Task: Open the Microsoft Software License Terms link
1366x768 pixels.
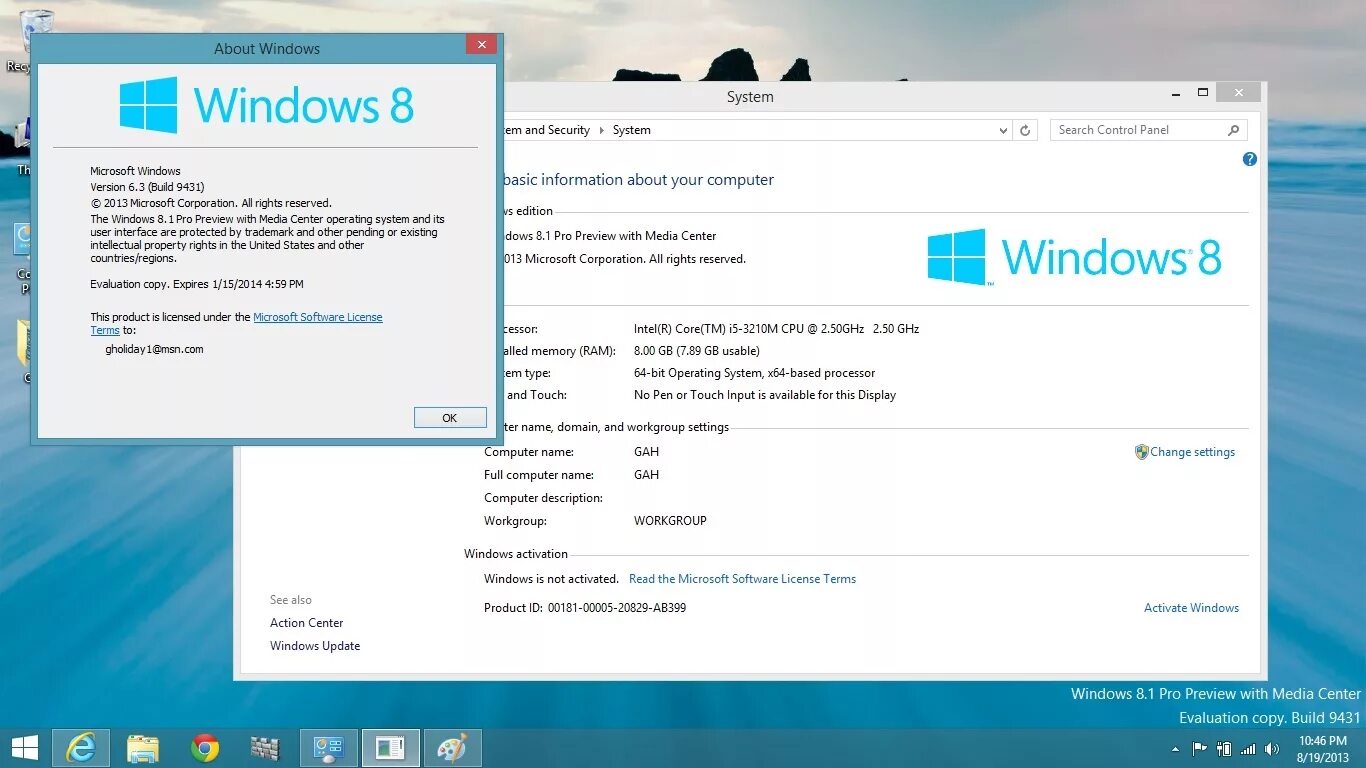Action: 317,317
